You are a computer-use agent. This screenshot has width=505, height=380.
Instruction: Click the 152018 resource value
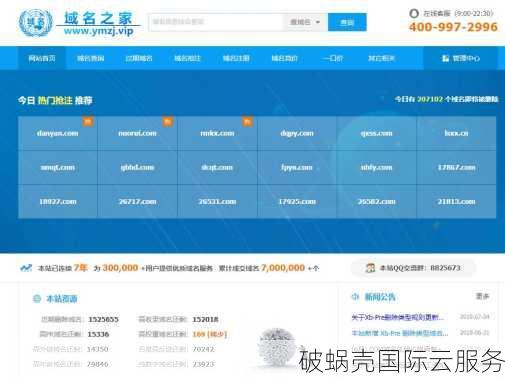(205, 319)
